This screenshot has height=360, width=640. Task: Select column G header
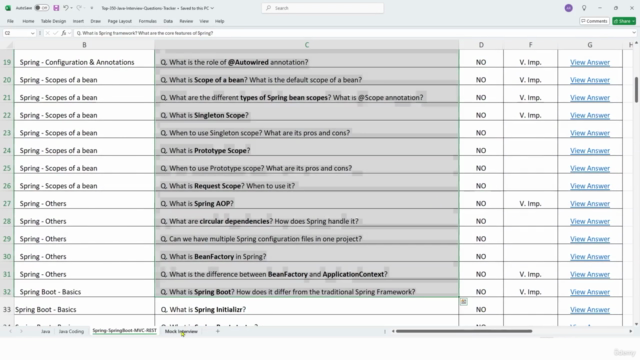pyautogui.click(x=590, y=45)
